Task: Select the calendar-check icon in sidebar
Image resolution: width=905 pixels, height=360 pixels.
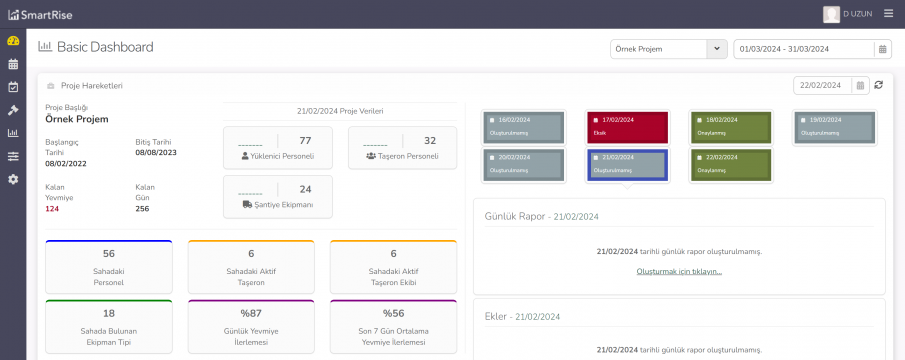Action: tap(13, 87)
